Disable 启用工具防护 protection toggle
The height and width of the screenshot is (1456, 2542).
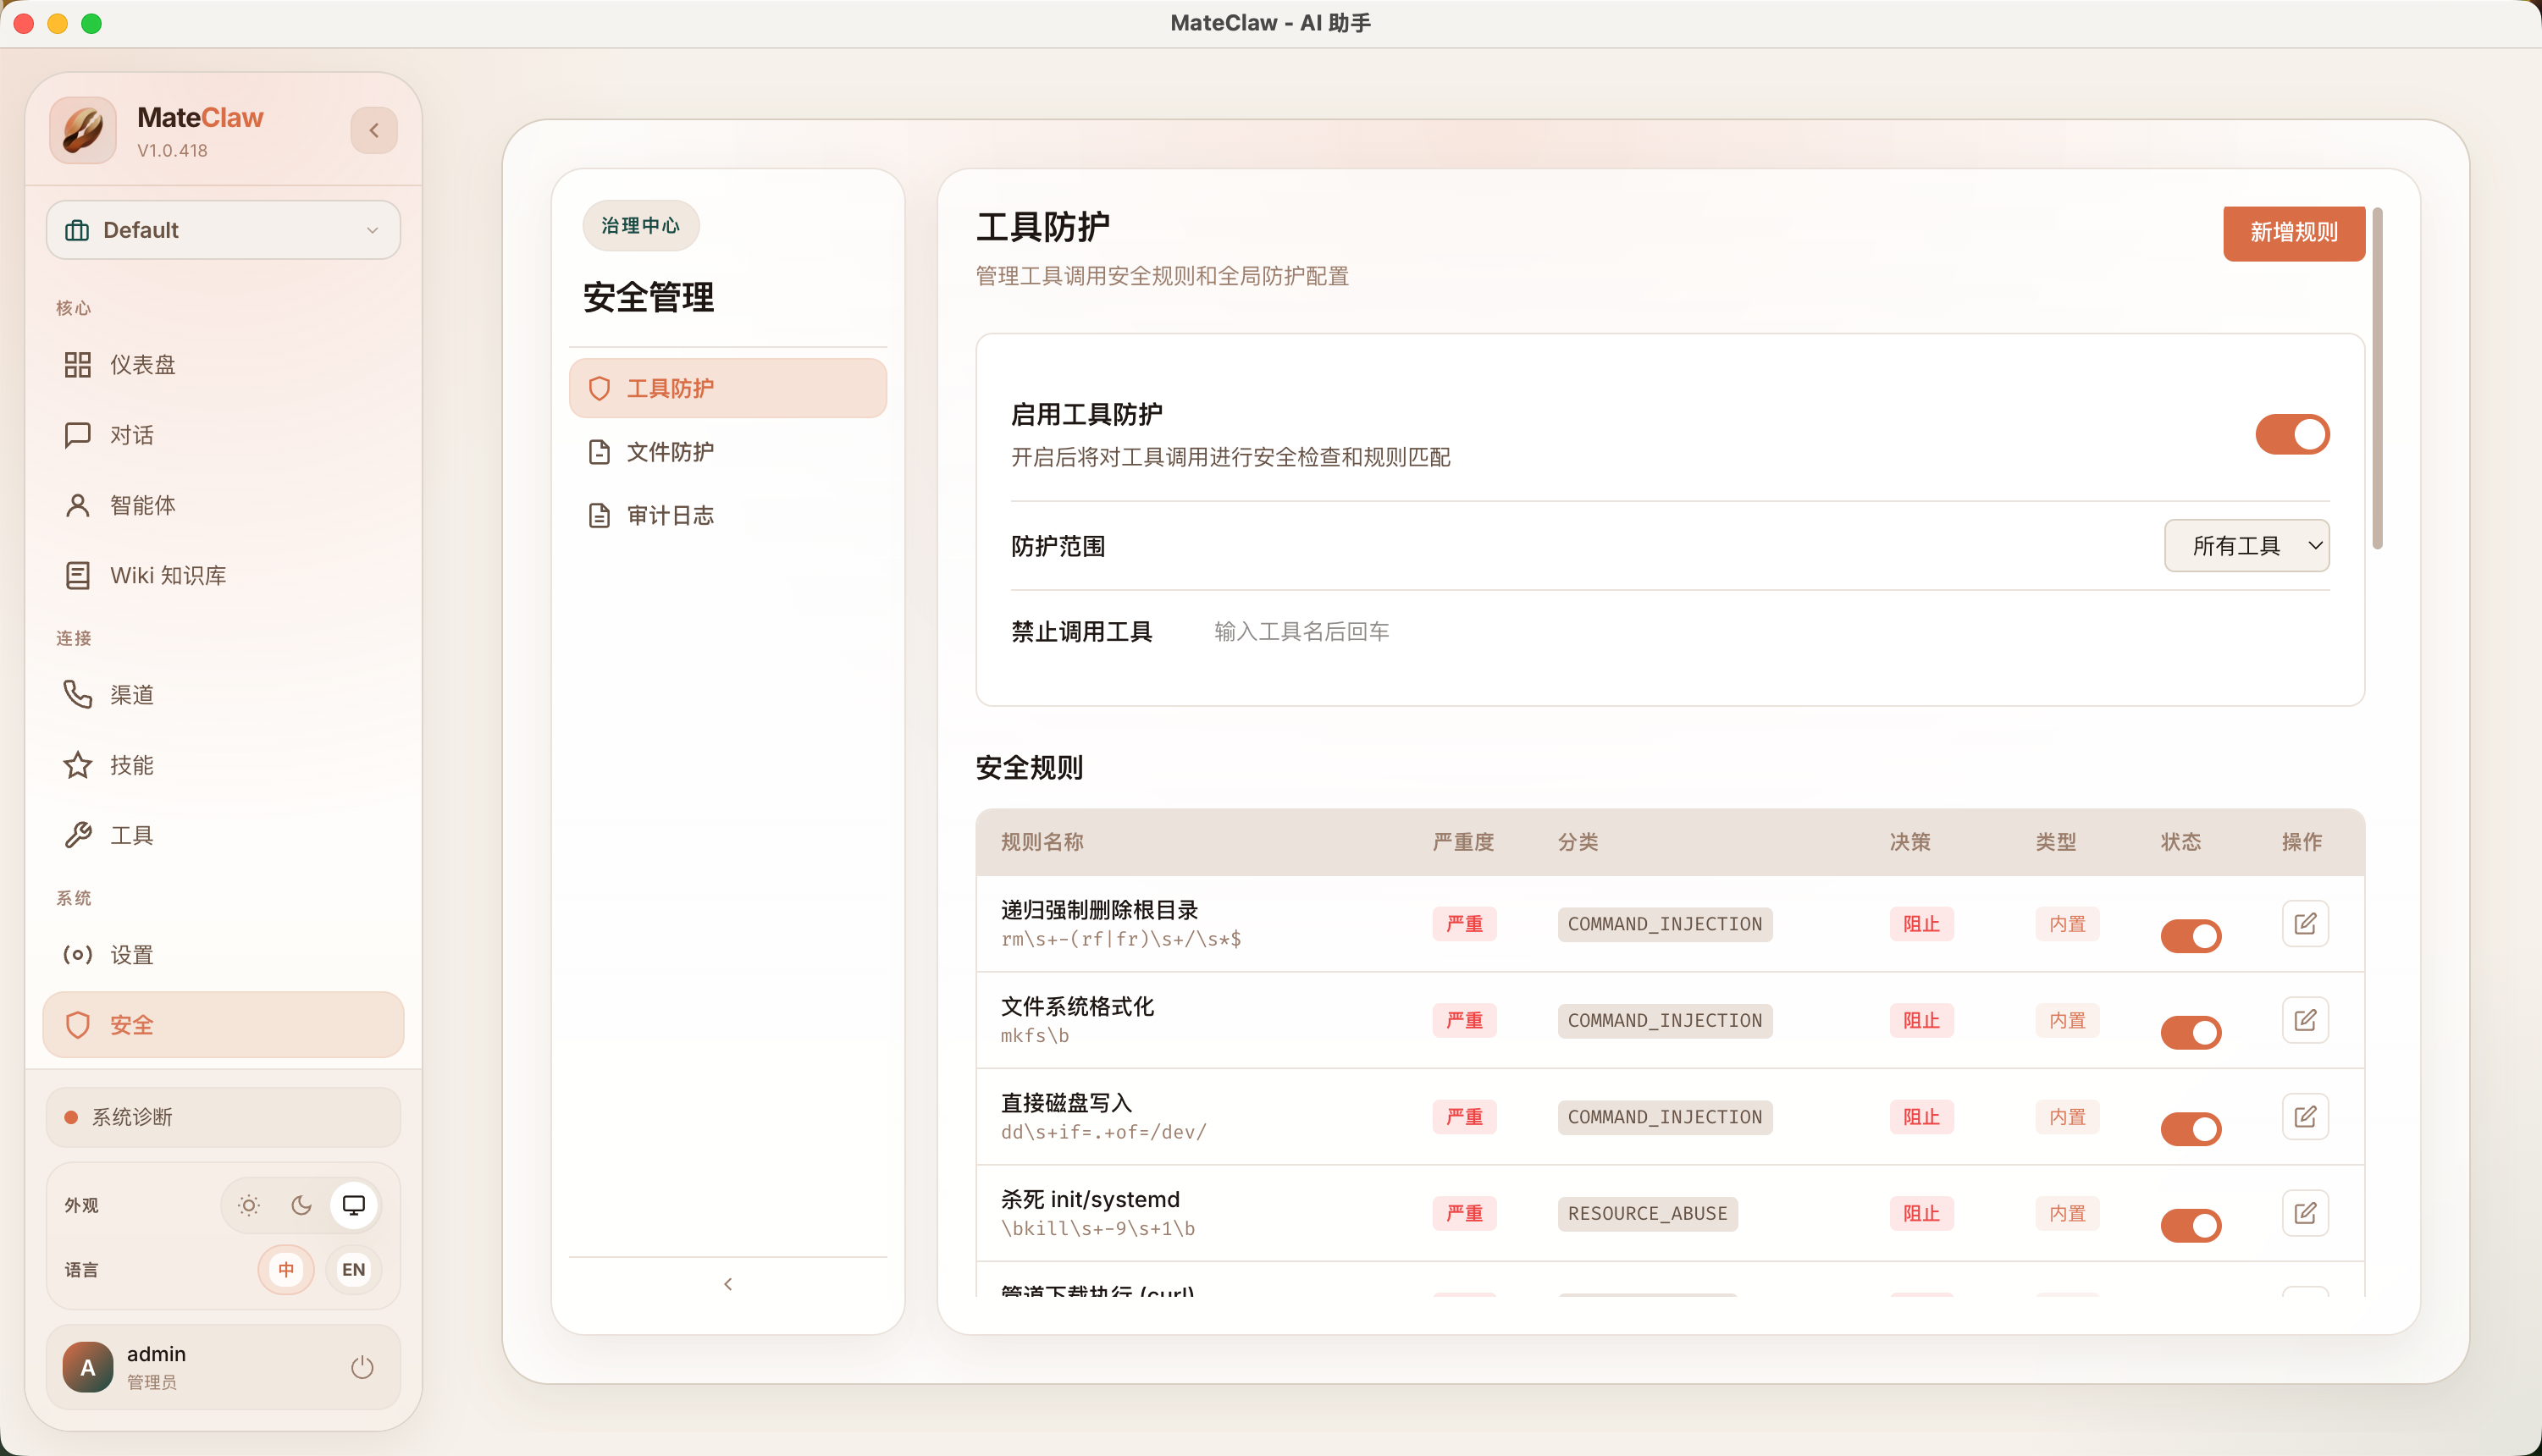[x=2291, y=434]
